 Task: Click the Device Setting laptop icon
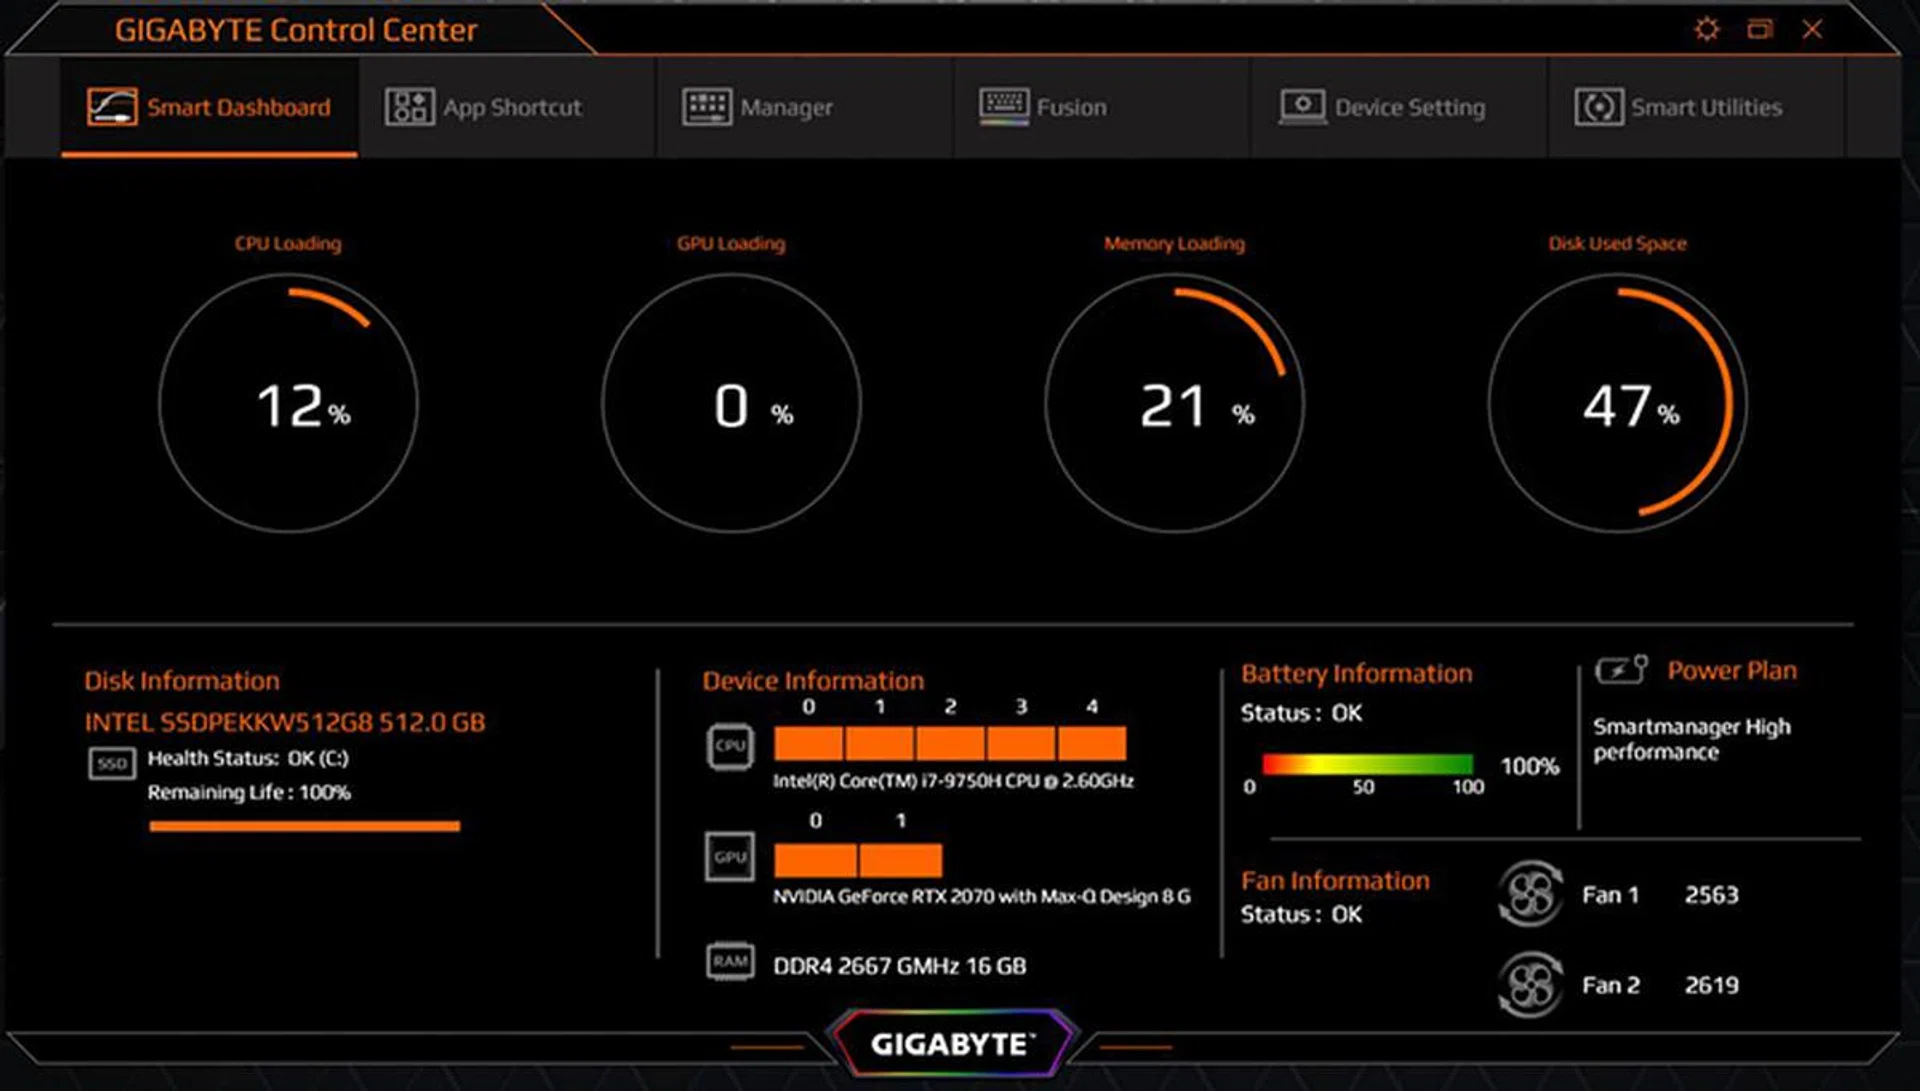coord(1302,105)
